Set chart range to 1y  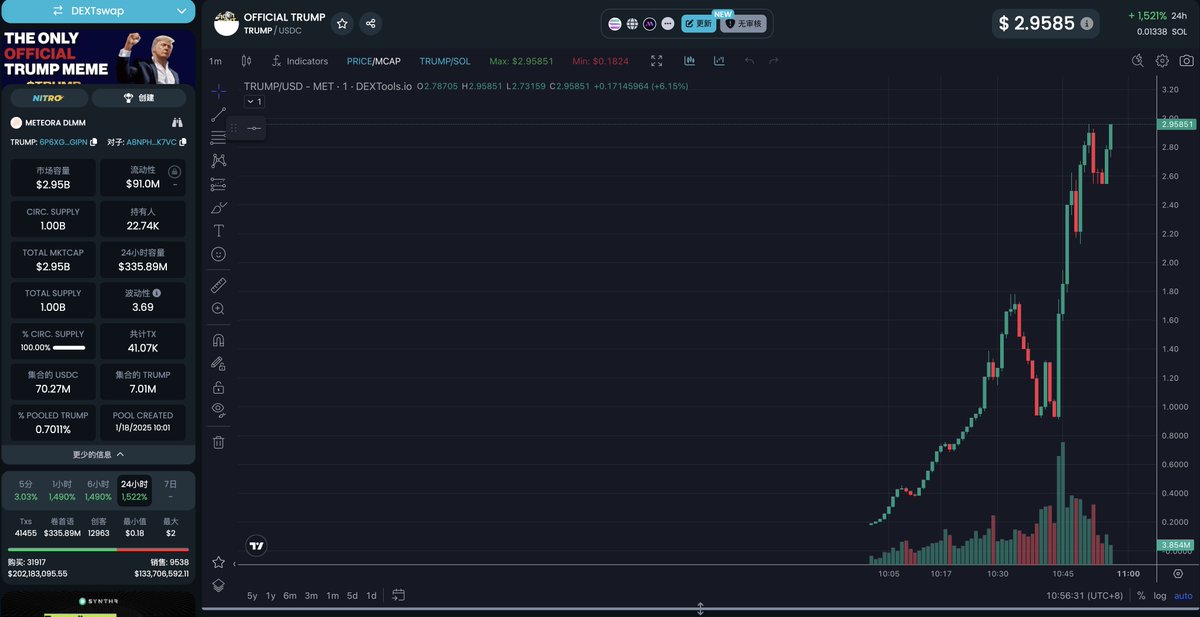271,596
